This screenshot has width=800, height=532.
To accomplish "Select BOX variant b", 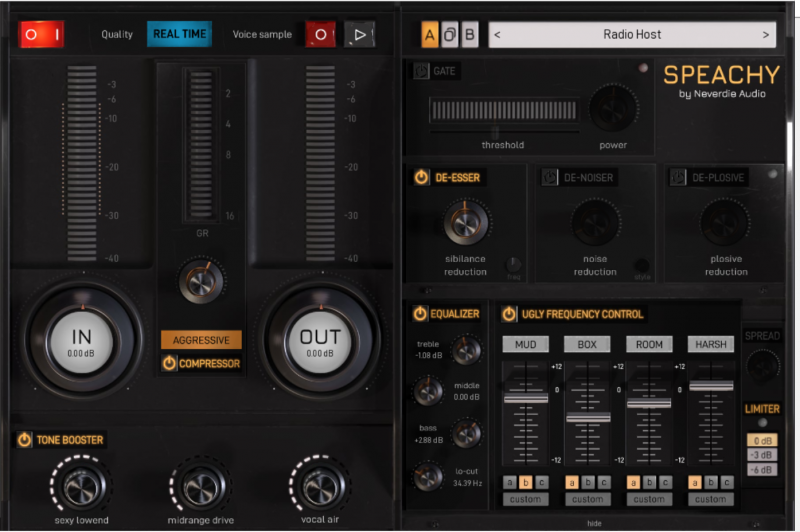I will [588, 482].
